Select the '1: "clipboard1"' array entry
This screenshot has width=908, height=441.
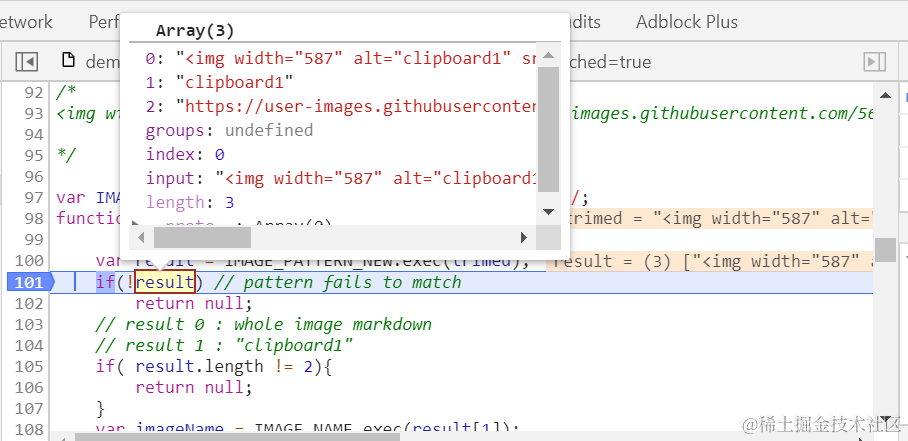point(219,82)
